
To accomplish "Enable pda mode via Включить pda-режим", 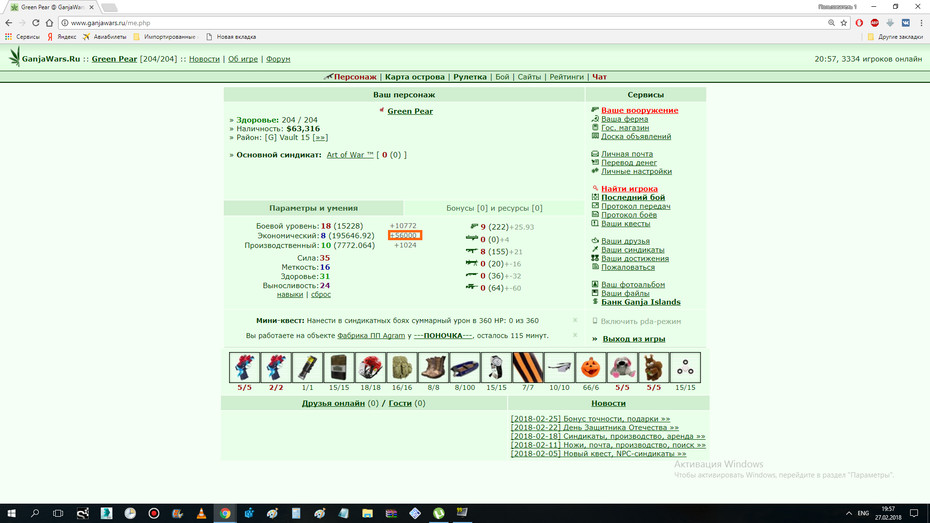I will tap(641, 321).
